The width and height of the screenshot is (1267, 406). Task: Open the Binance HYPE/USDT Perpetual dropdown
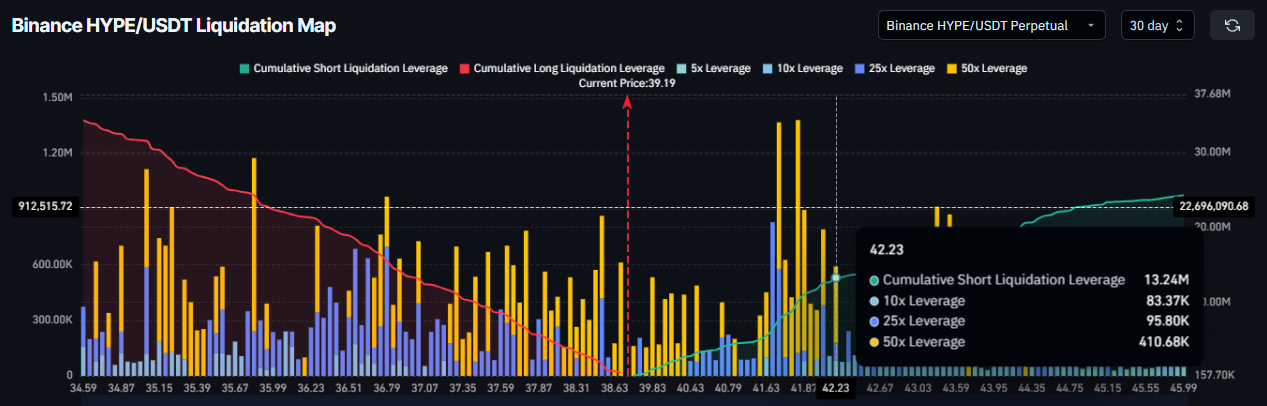991,25
